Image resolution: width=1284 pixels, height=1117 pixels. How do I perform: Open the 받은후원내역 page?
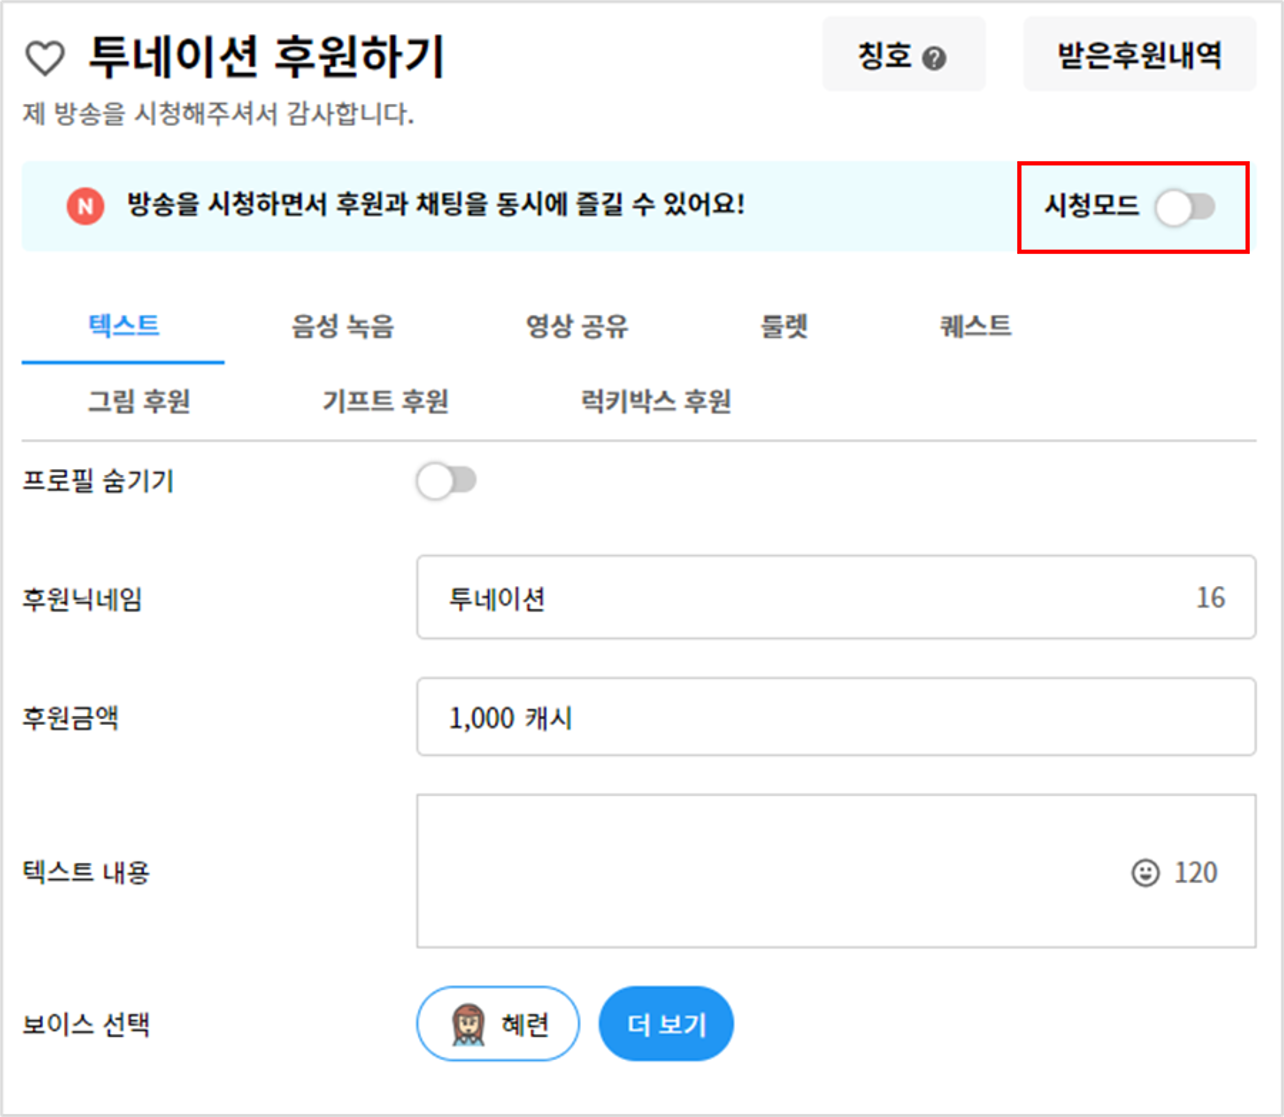(1139, 54)
